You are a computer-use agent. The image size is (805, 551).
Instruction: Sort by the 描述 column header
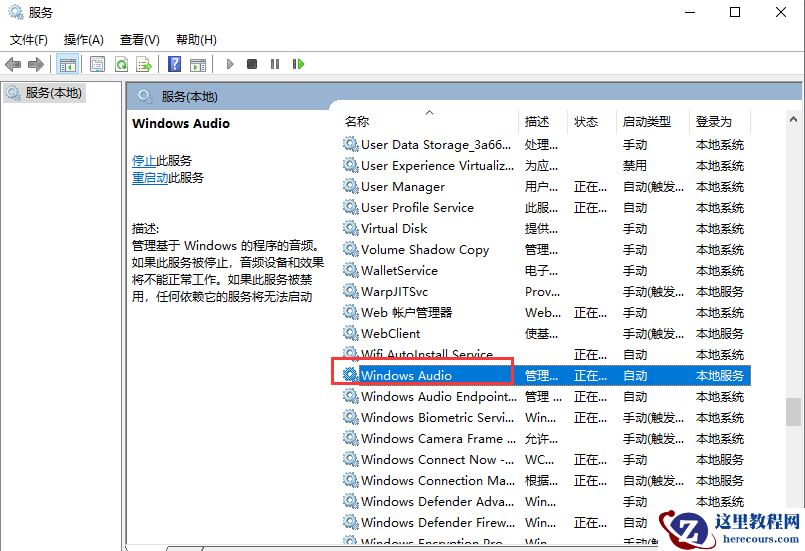[x=543, y=122]
